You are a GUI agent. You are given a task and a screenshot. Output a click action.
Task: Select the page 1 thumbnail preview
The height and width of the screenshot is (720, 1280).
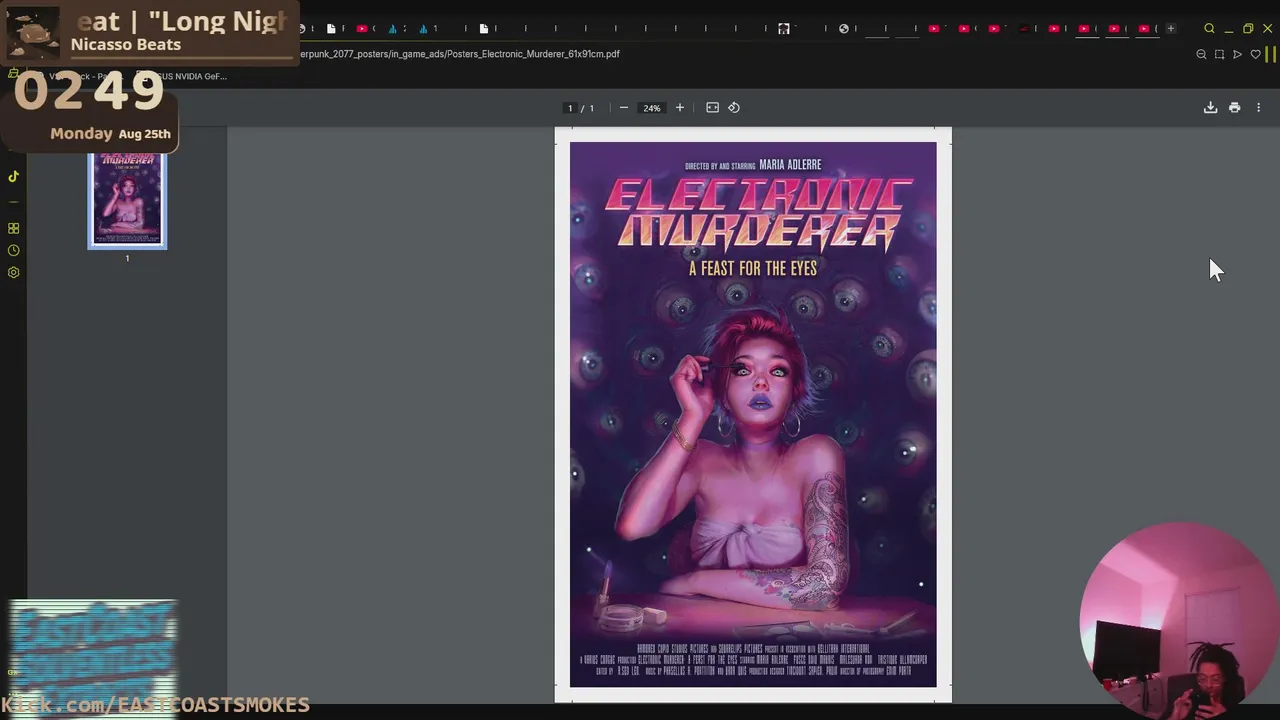(x=127, y=200)
